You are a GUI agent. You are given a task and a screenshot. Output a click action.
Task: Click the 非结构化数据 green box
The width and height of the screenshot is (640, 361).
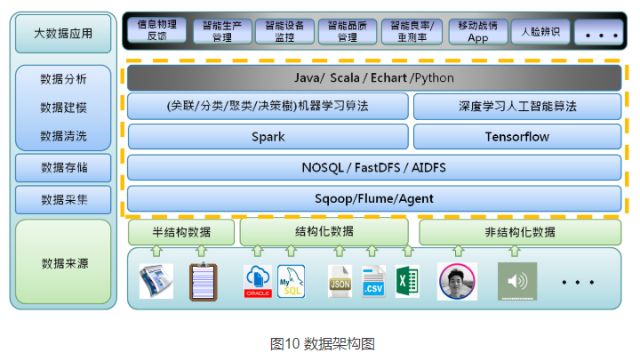pos(520,232)
